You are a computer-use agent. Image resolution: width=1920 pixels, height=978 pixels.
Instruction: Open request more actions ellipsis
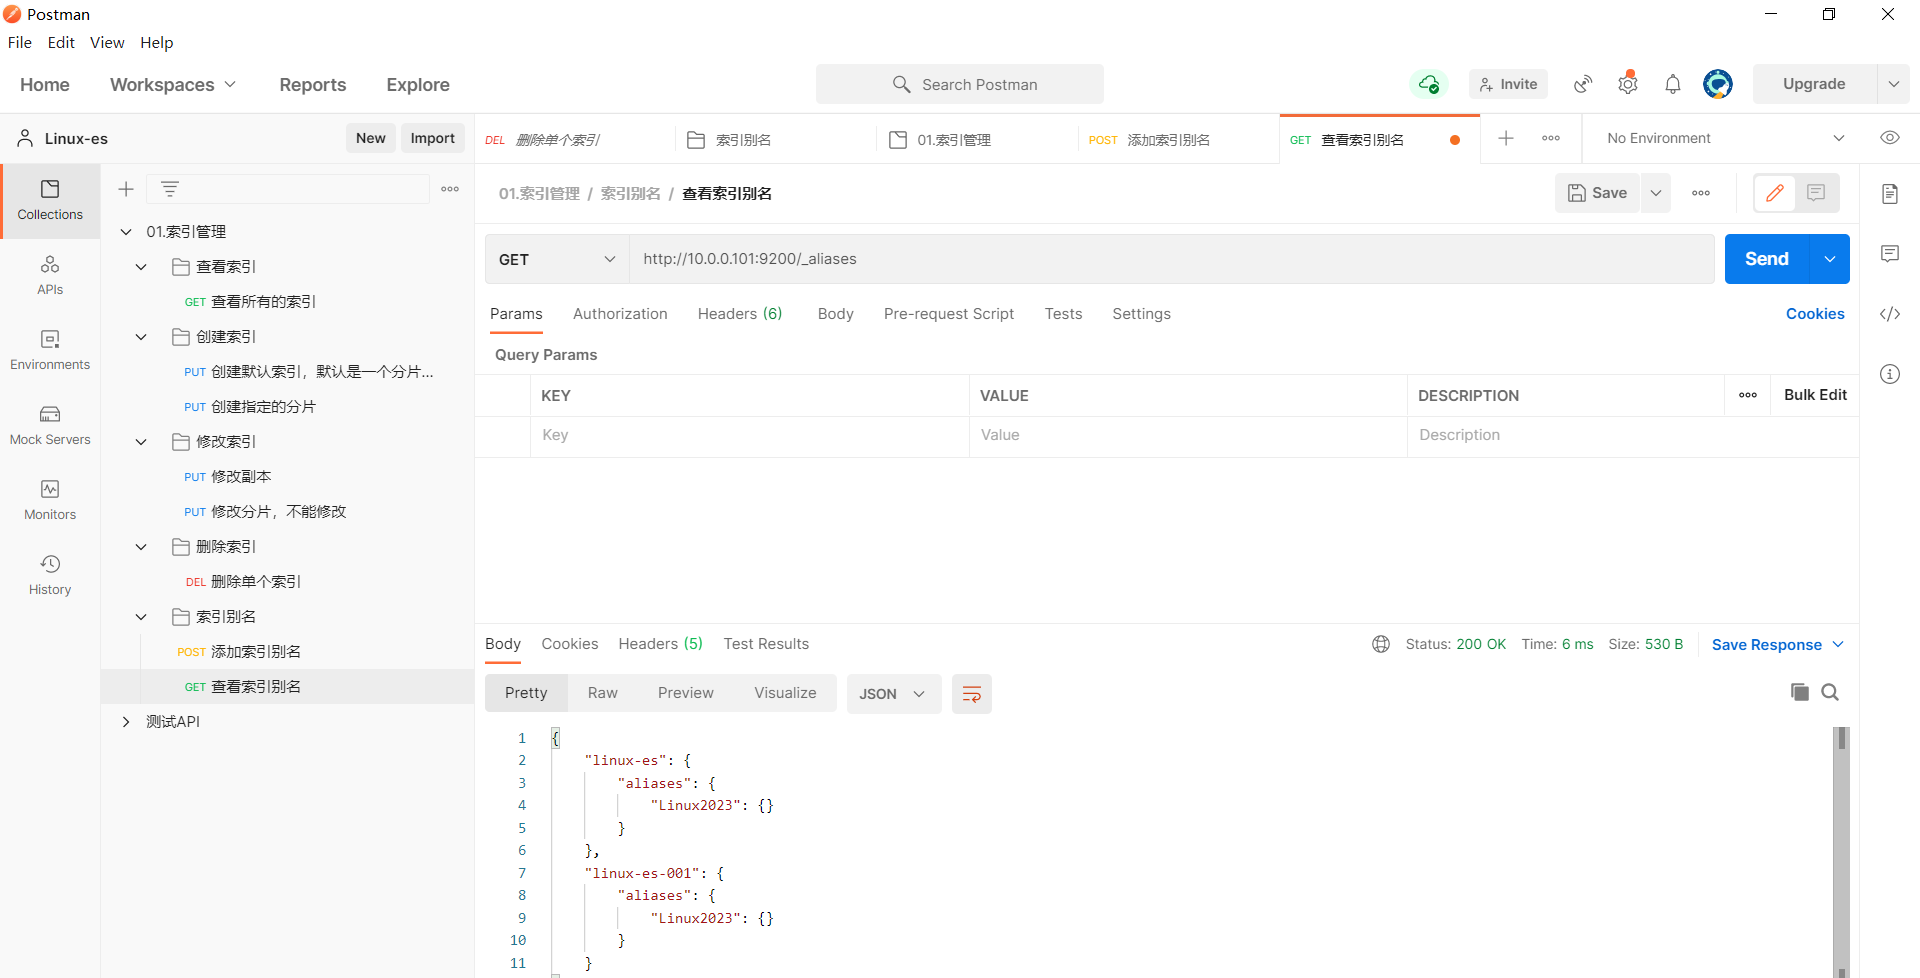[x=1701, y=193]
